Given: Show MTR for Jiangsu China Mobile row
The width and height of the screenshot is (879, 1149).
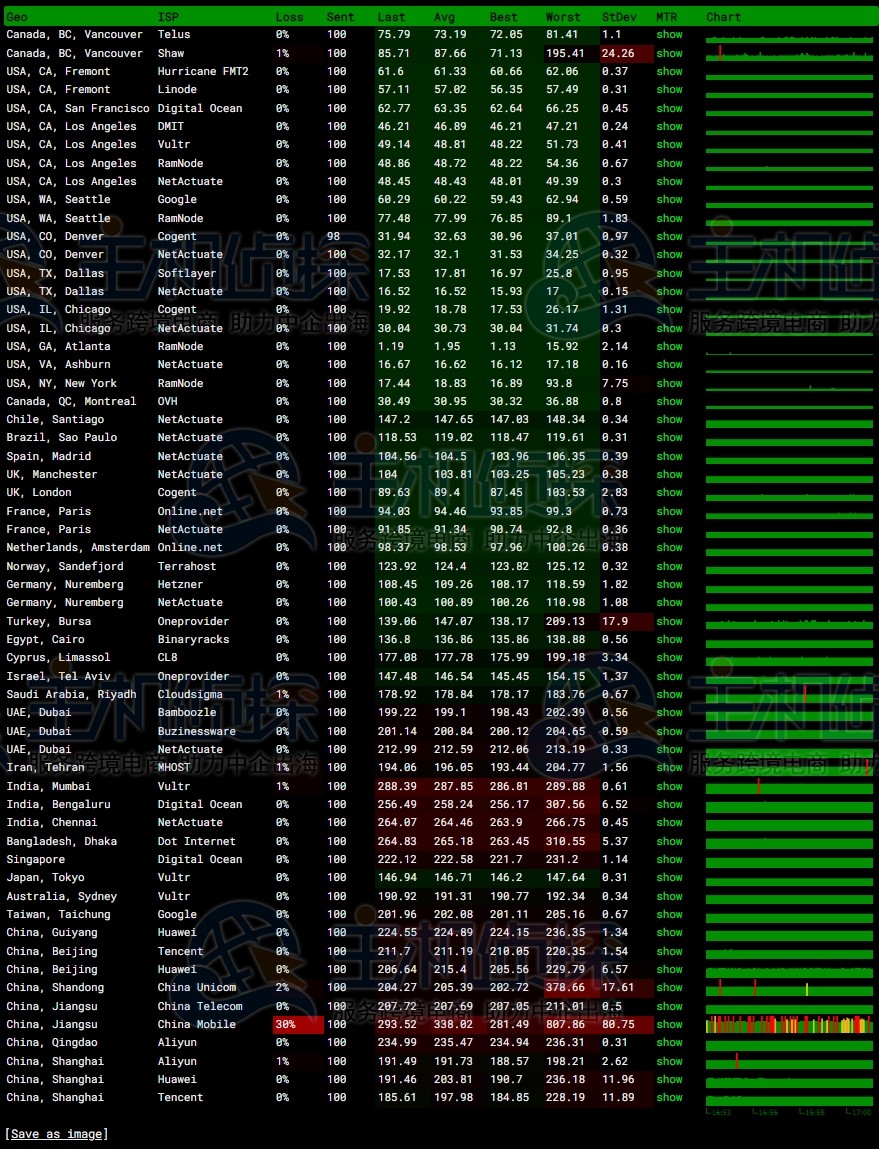Looking at the screenshot, I should click(x=669, y=1024).
